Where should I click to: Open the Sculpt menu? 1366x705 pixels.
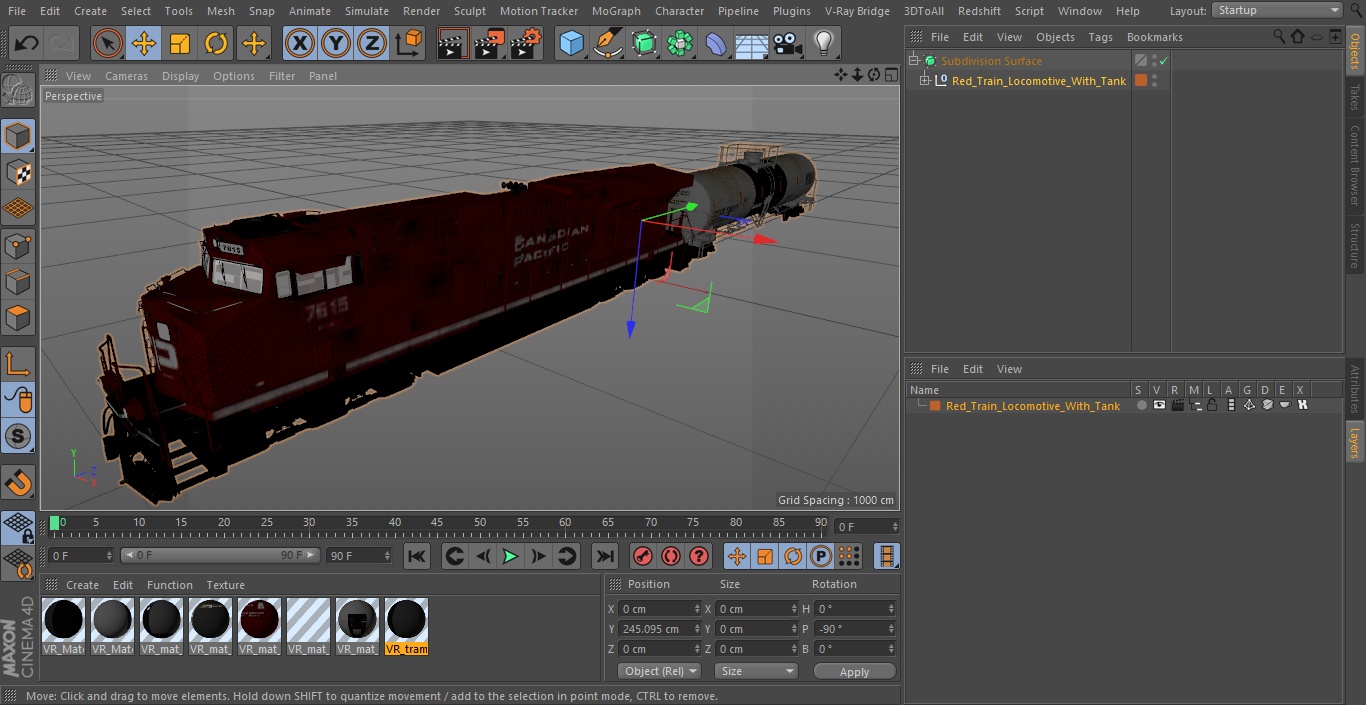(x=469, y=11)
